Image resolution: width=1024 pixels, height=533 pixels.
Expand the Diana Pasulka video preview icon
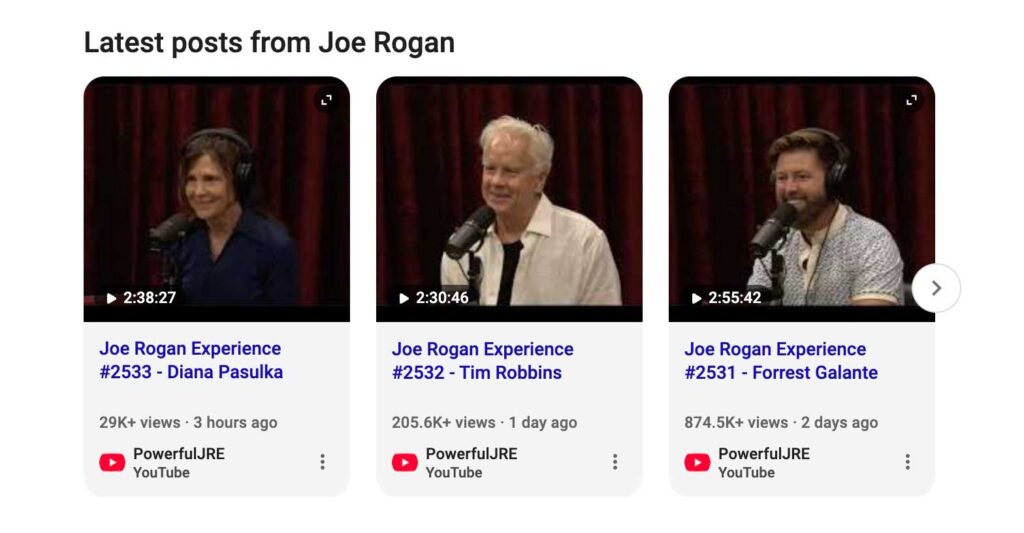(x=327, y=100)
